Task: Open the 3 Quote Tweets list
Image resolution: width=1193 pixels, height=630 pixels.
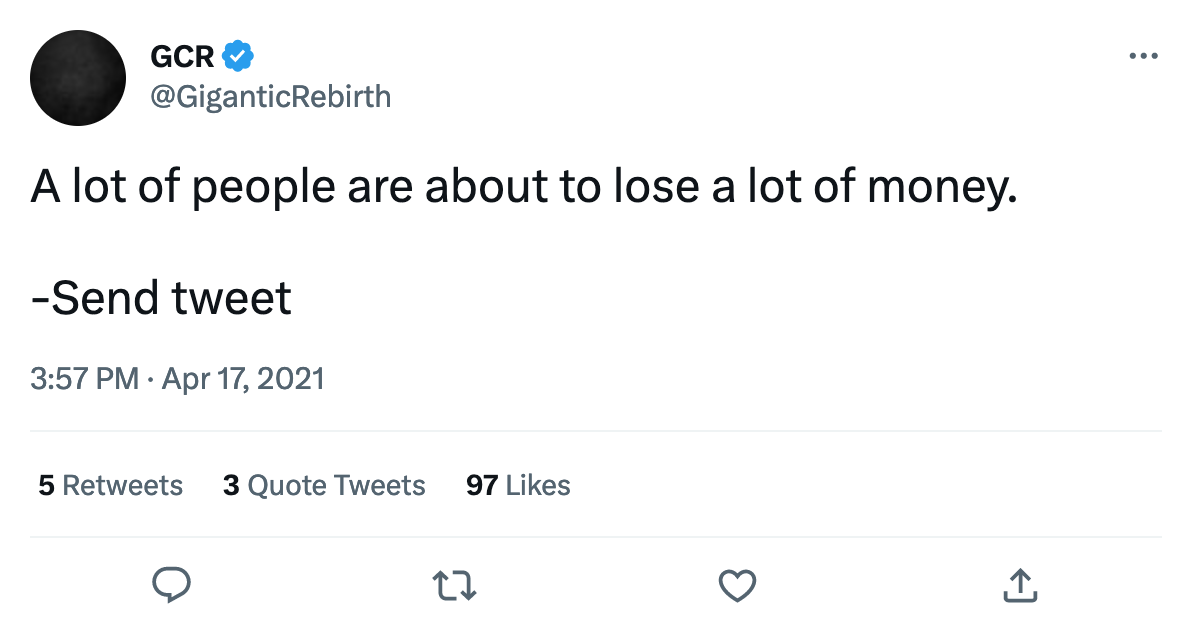Action: click(x=324, y=486)
